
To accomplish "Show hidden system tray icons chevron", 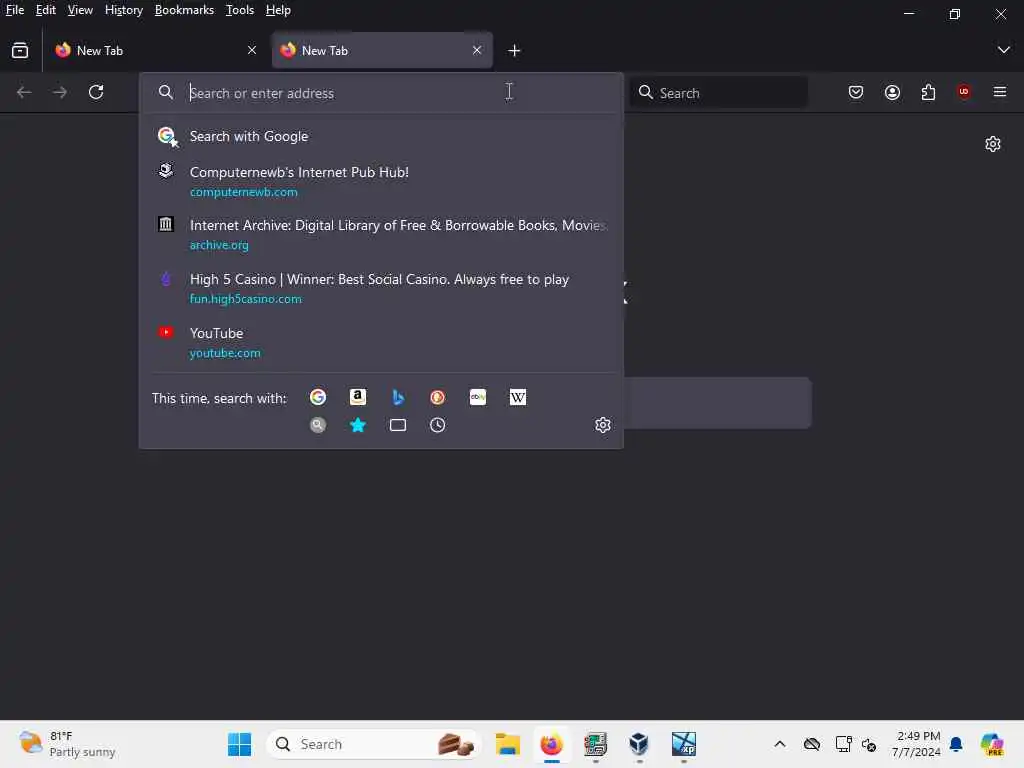I will 780,744.
